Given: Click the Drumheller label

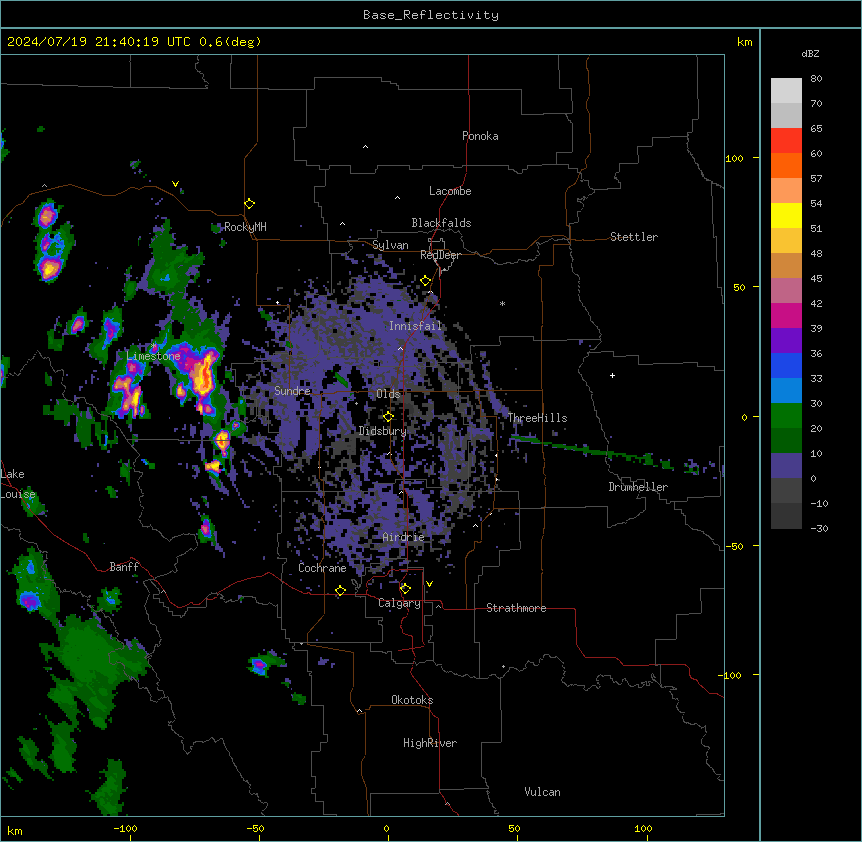Looking at the screenshot, I should (638, 487).
